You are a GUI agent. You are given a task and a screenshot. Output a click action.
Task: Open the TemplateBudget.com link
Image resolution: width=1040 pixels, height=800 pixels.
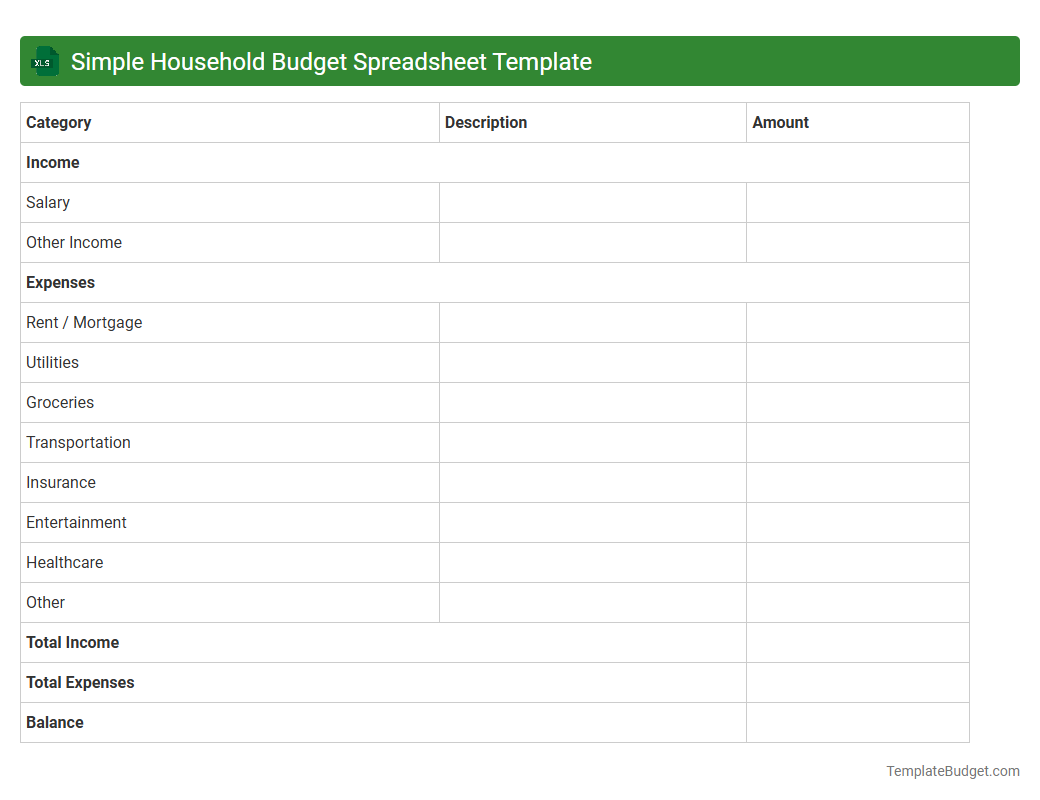tap(952, 771)
